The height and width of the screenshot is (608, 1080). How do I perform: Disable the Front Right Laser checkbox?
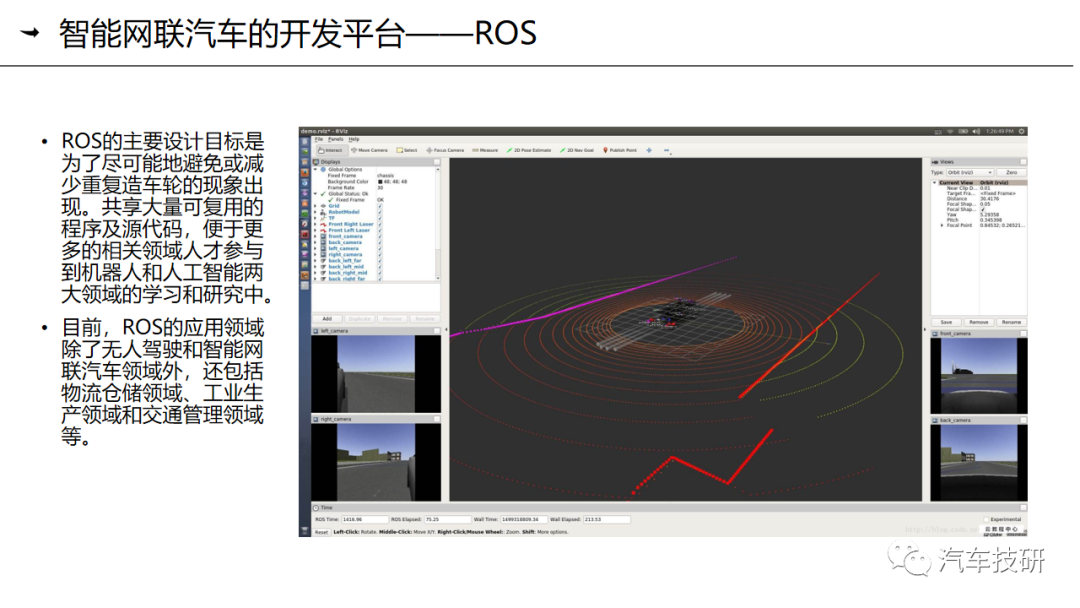point(380,224)
